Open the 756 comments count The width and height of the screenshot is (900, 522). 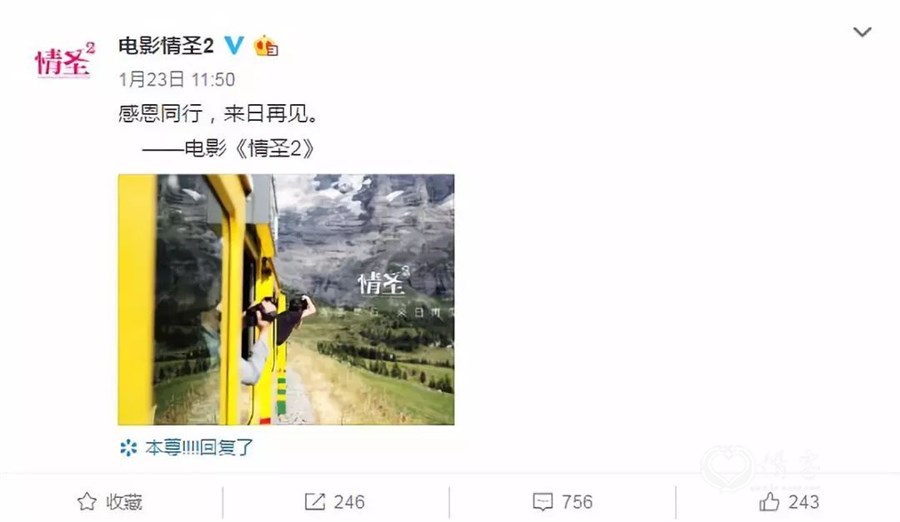(577, 502)
